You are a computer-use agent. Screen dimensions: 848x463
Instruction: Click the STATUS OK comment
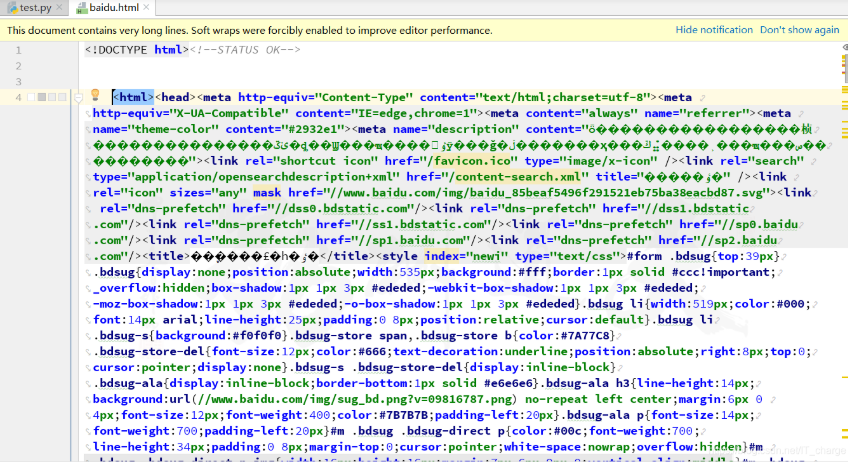point(245,50)
